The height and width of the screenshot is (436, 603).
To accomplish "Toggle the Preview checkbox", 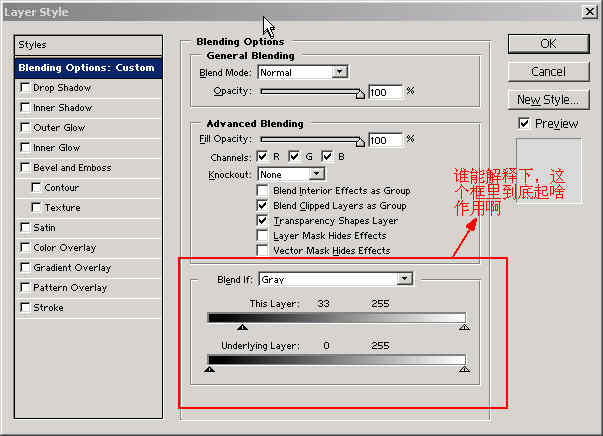I will 524,123.
